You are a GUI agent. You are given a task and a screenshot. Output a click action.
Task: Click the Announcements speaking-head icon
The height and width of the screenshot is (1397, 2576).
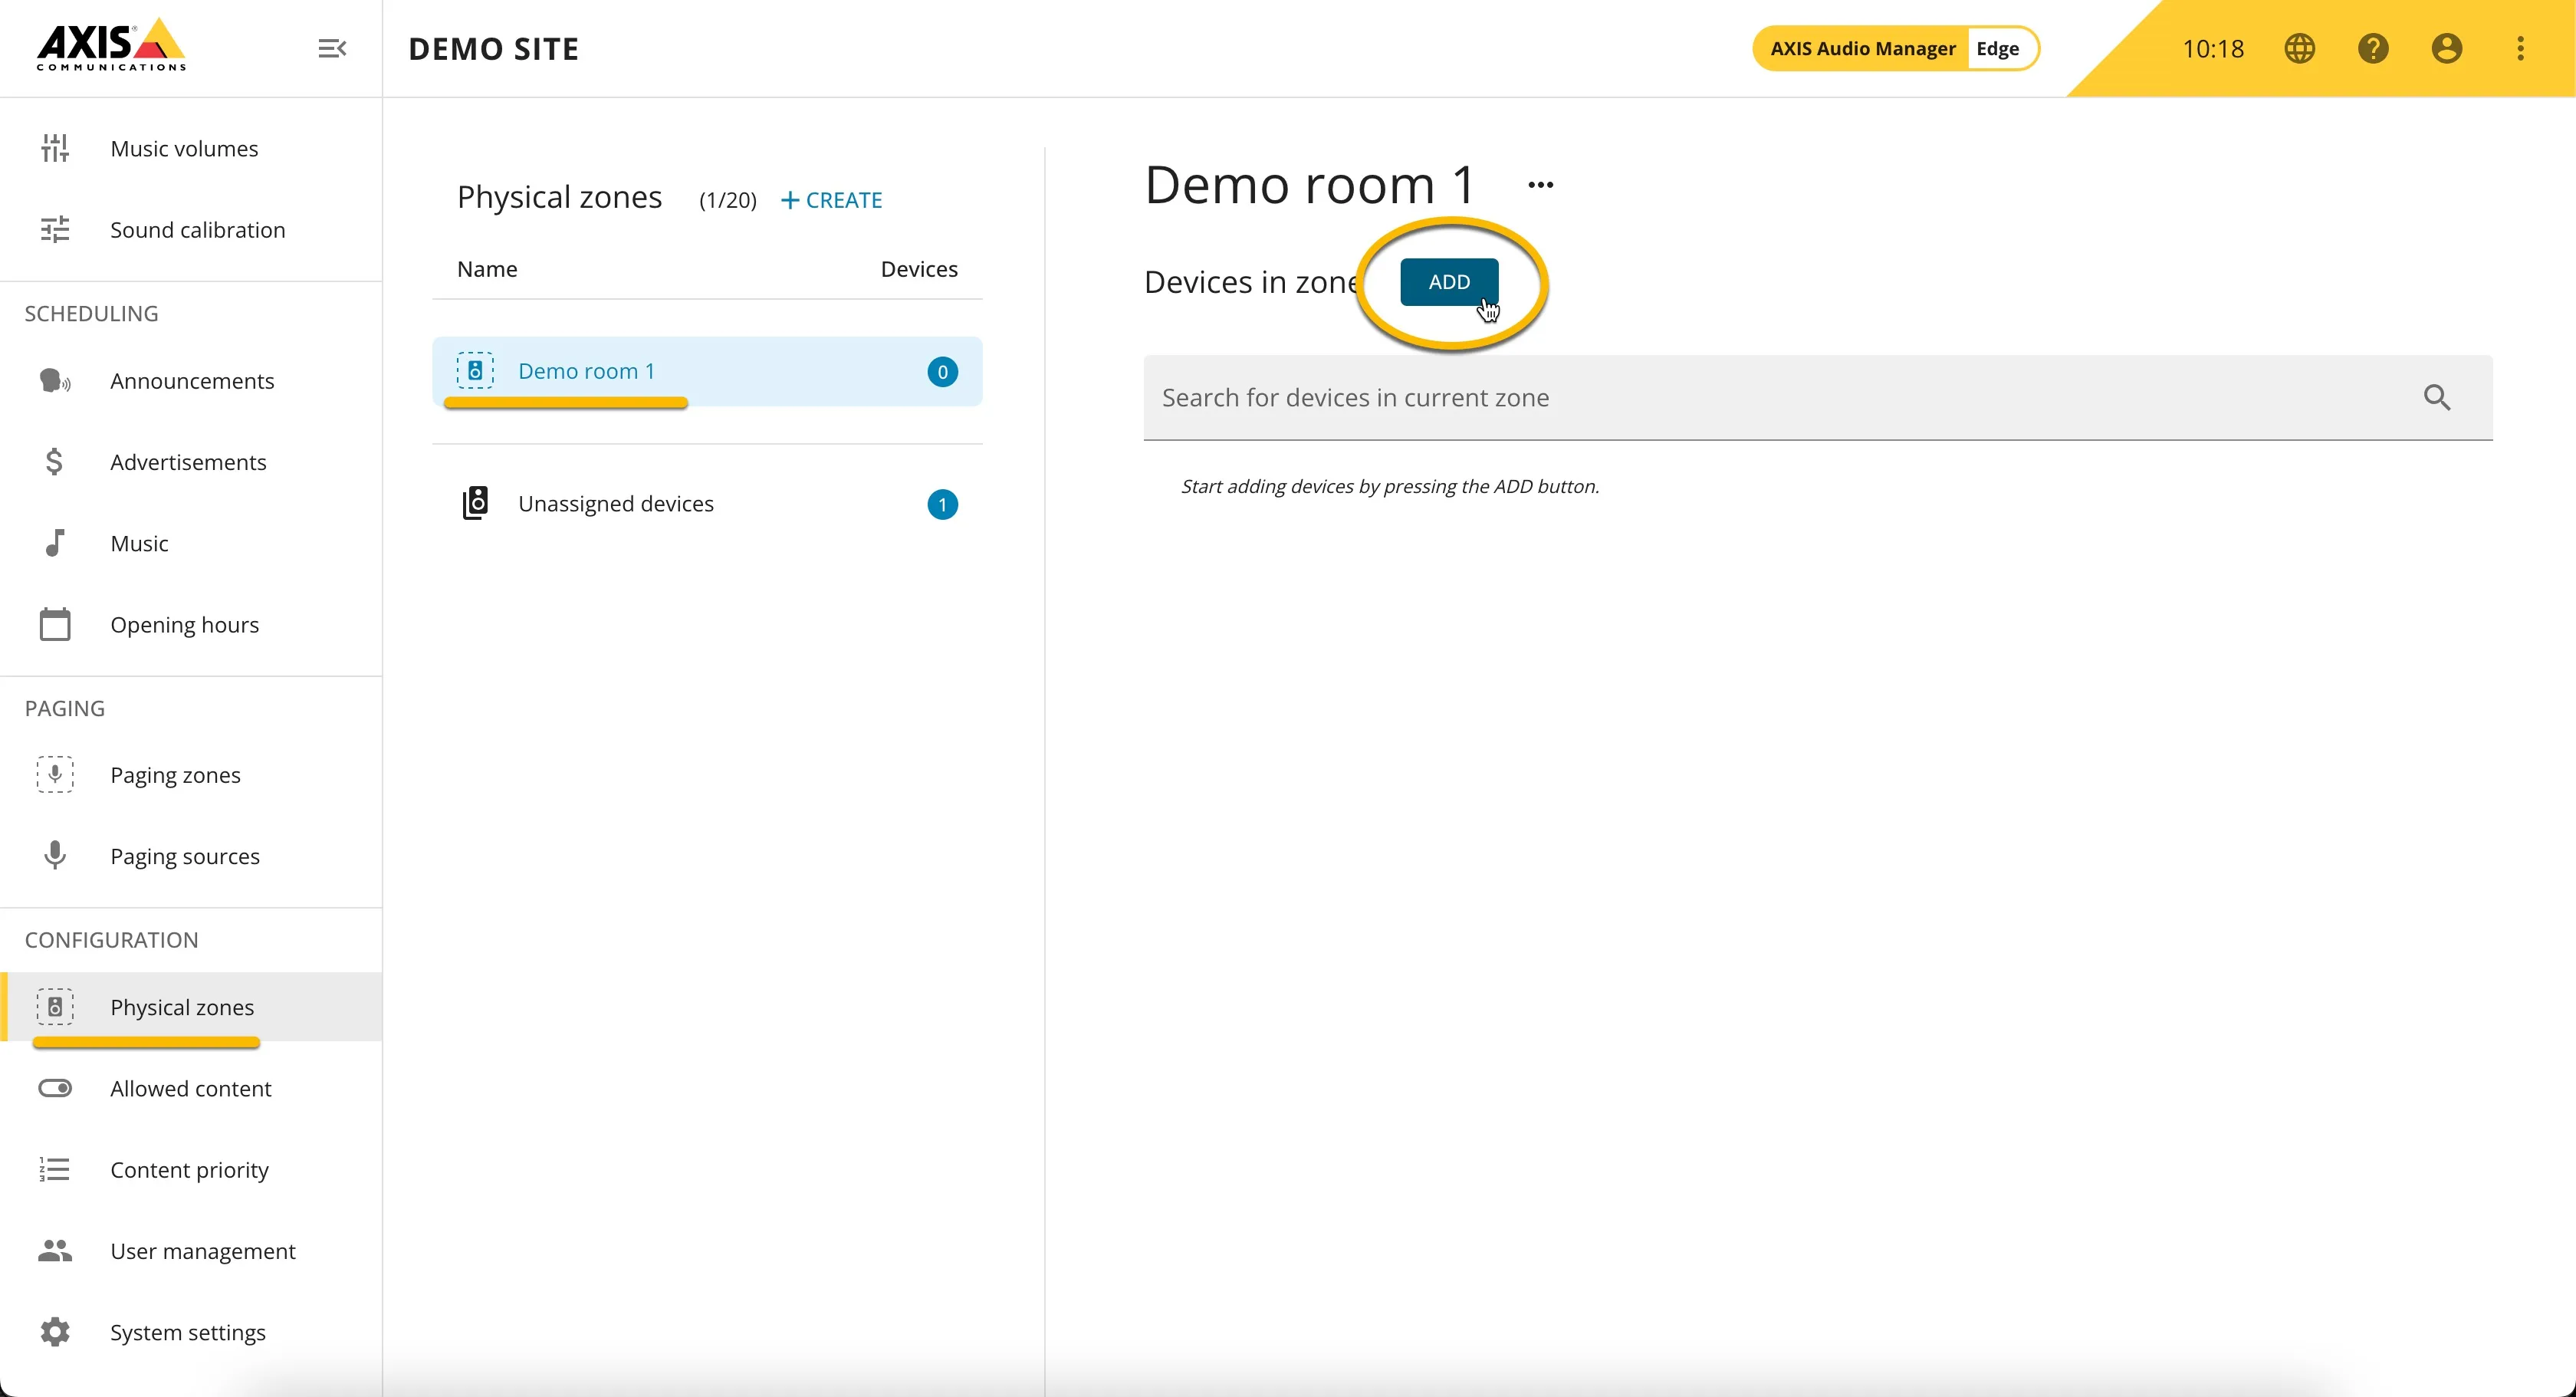tap(55, 381)
